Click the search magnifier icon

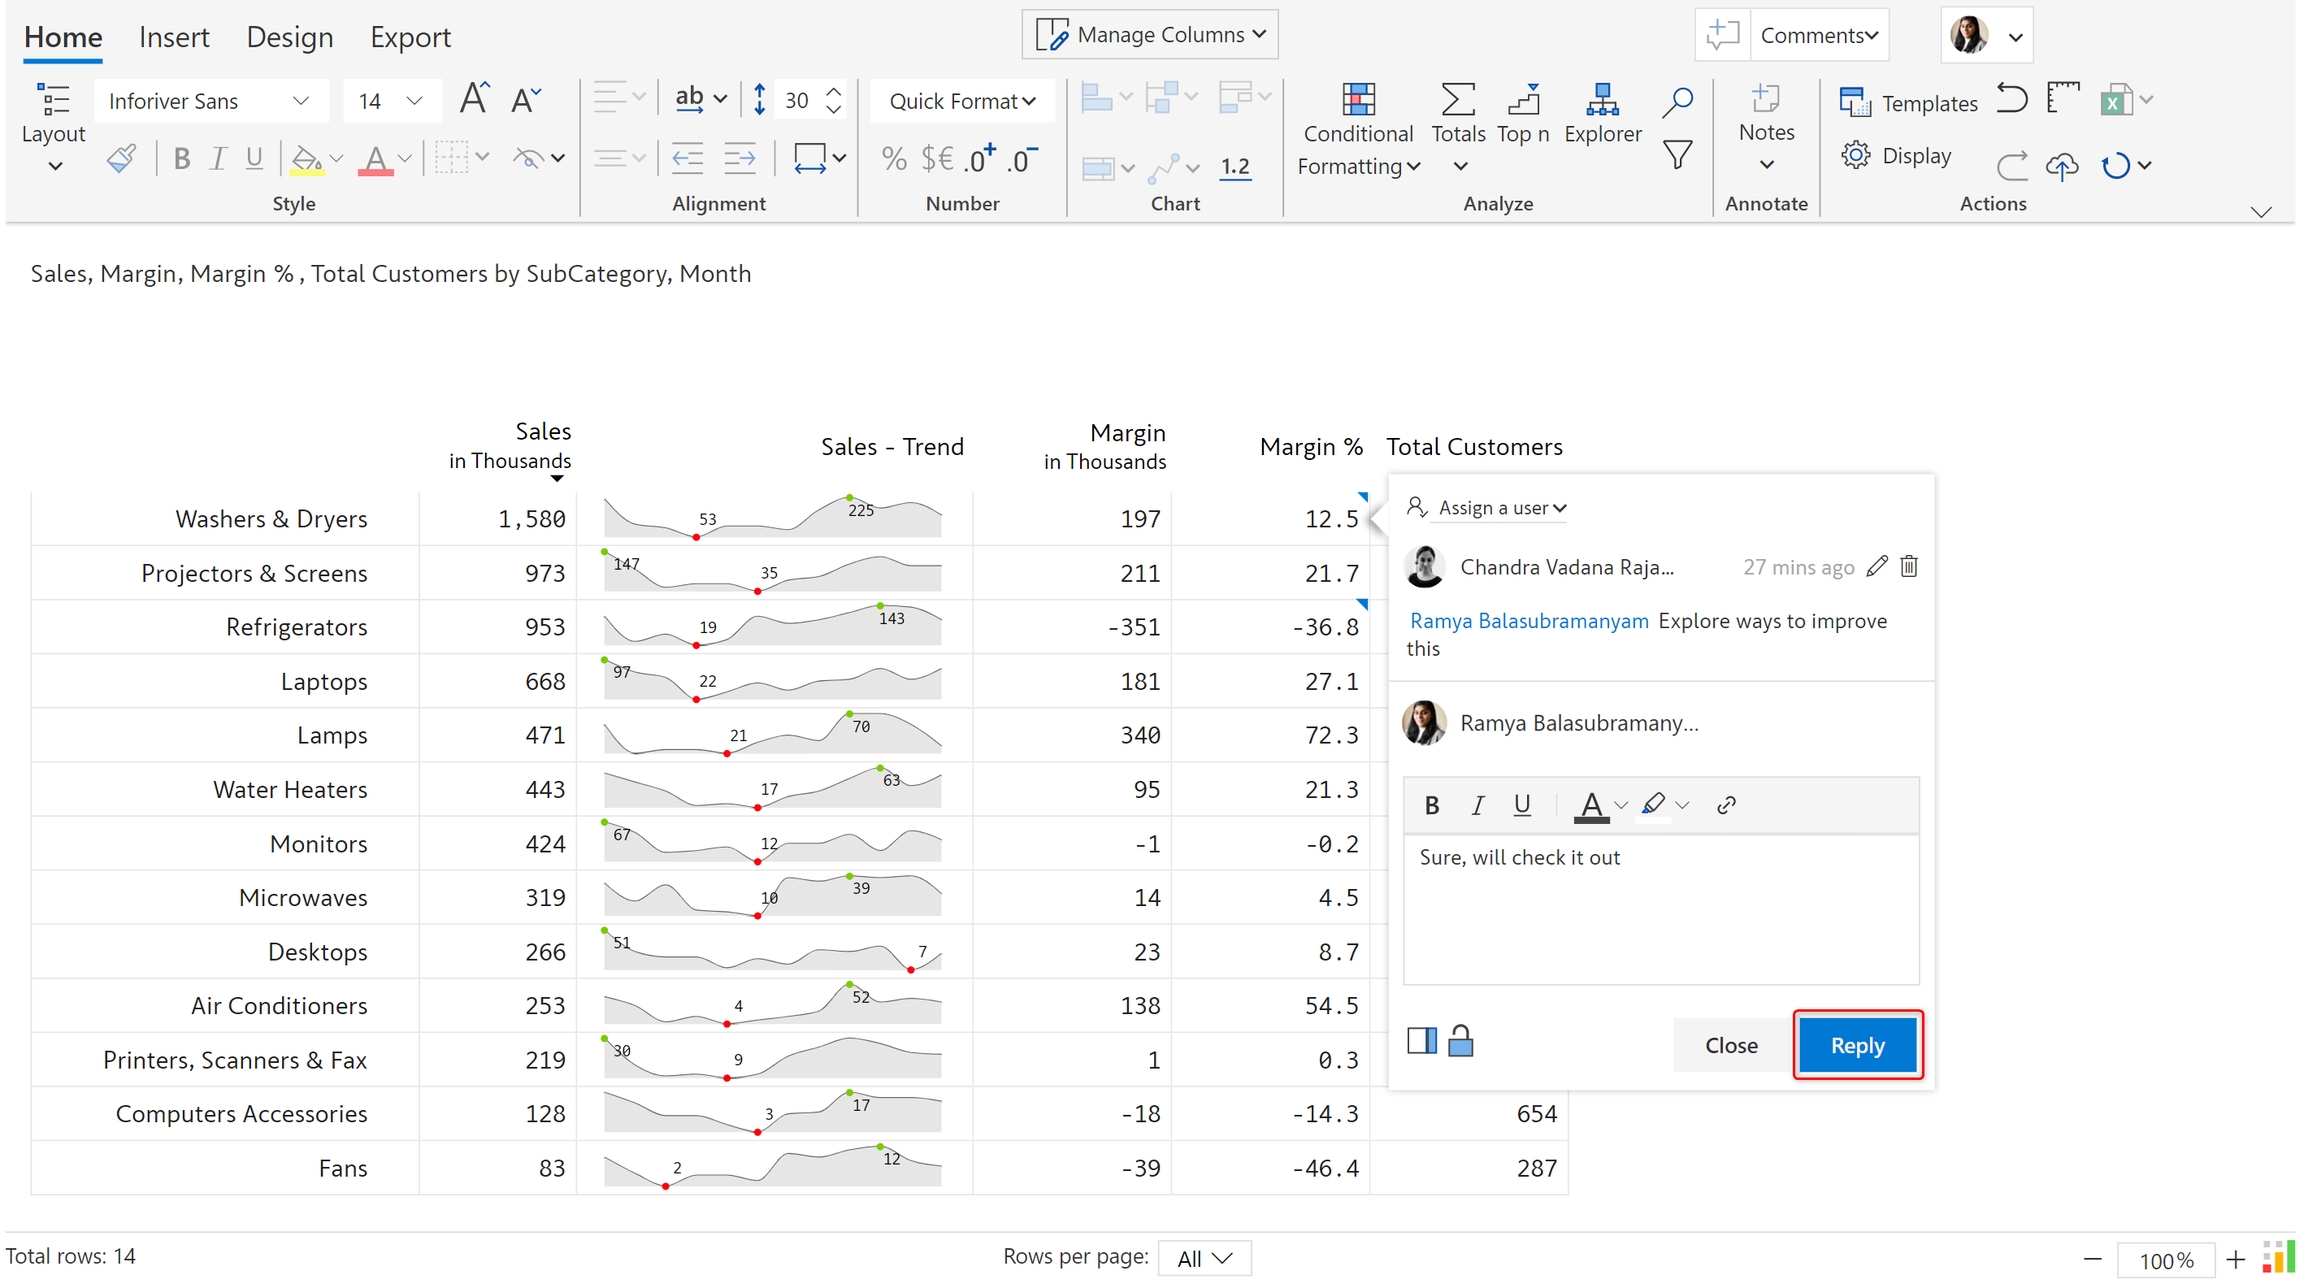(x=1677, y=101)
